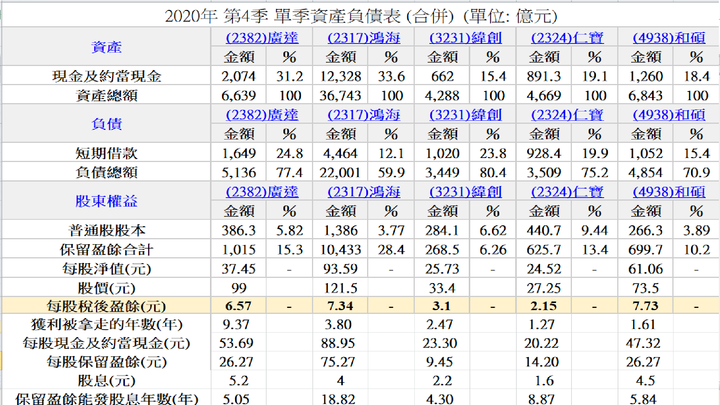This screenshot has height=405, width=720.
Task: Select cell with value 9.37
Action: tap(238, 325)
